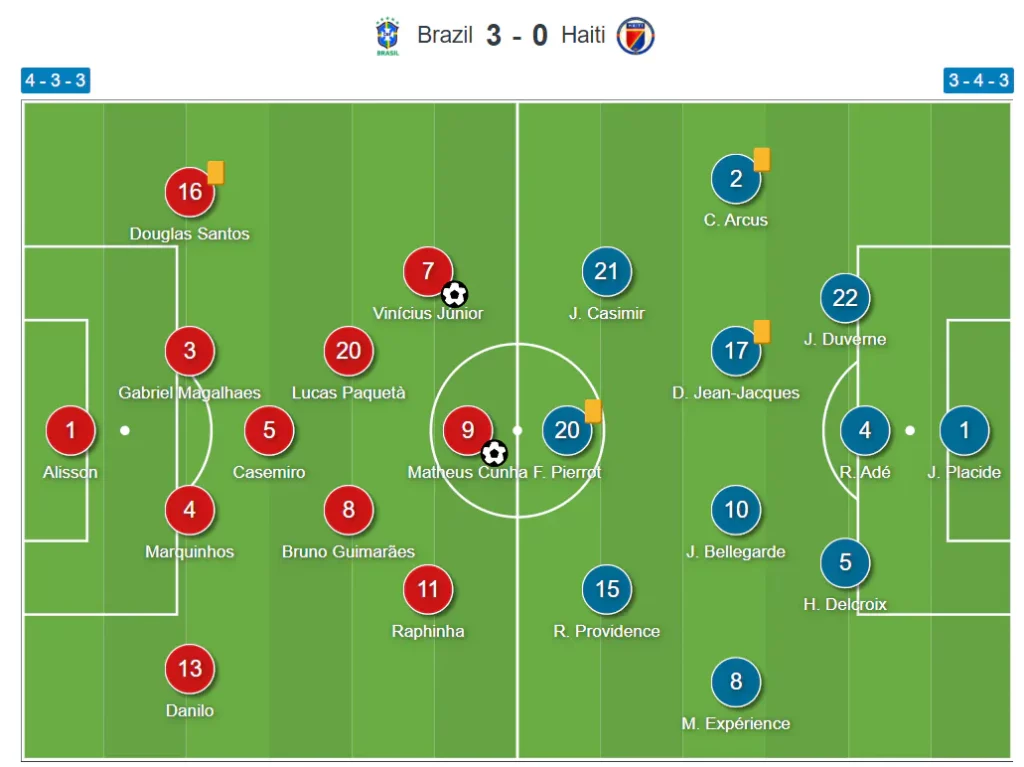Click J. Placide's goalkeeper marker
The height and width of the screenshot is (767, 1024).
[965, 431]
